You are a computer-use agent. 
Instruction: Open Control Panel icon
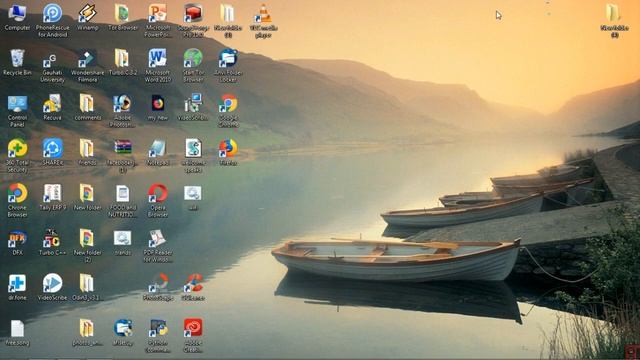(17, 111)
